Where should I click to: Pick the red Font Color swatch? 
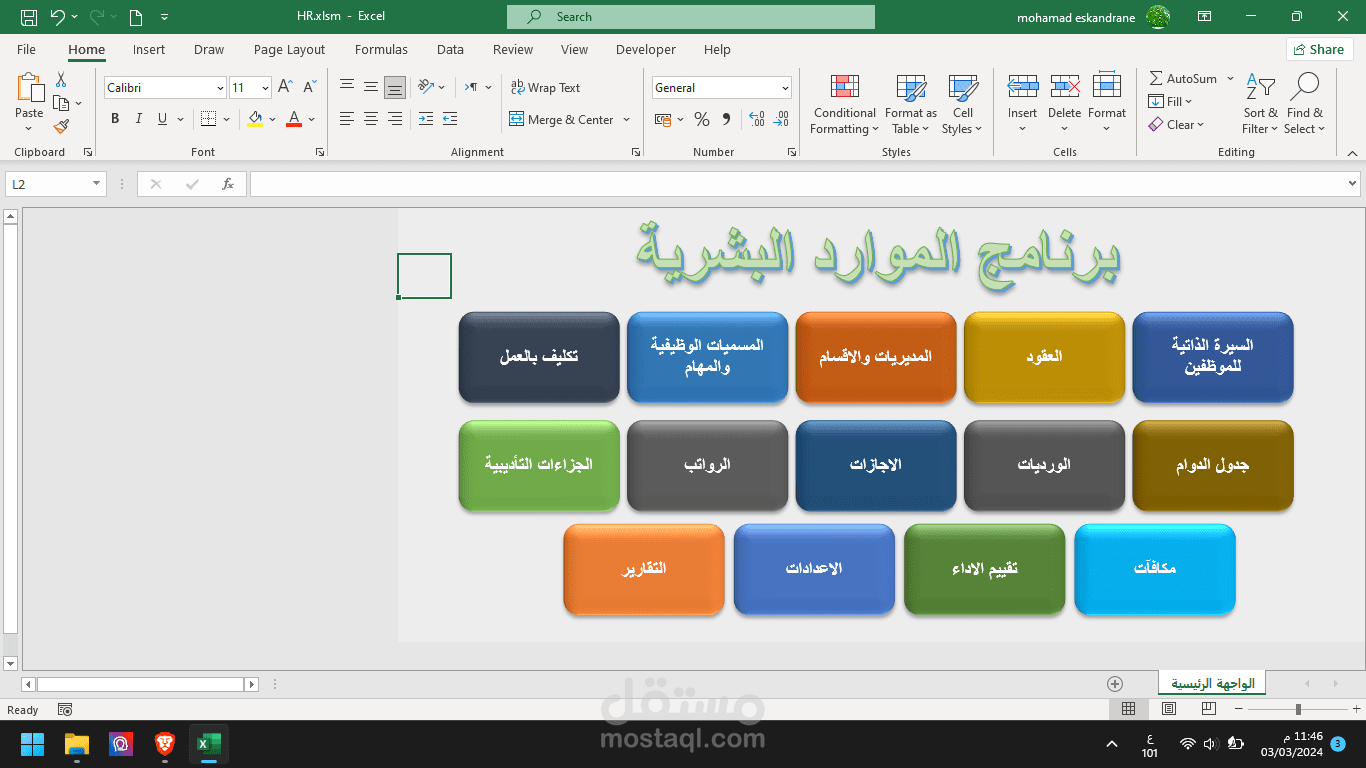(x=293, y=125)
